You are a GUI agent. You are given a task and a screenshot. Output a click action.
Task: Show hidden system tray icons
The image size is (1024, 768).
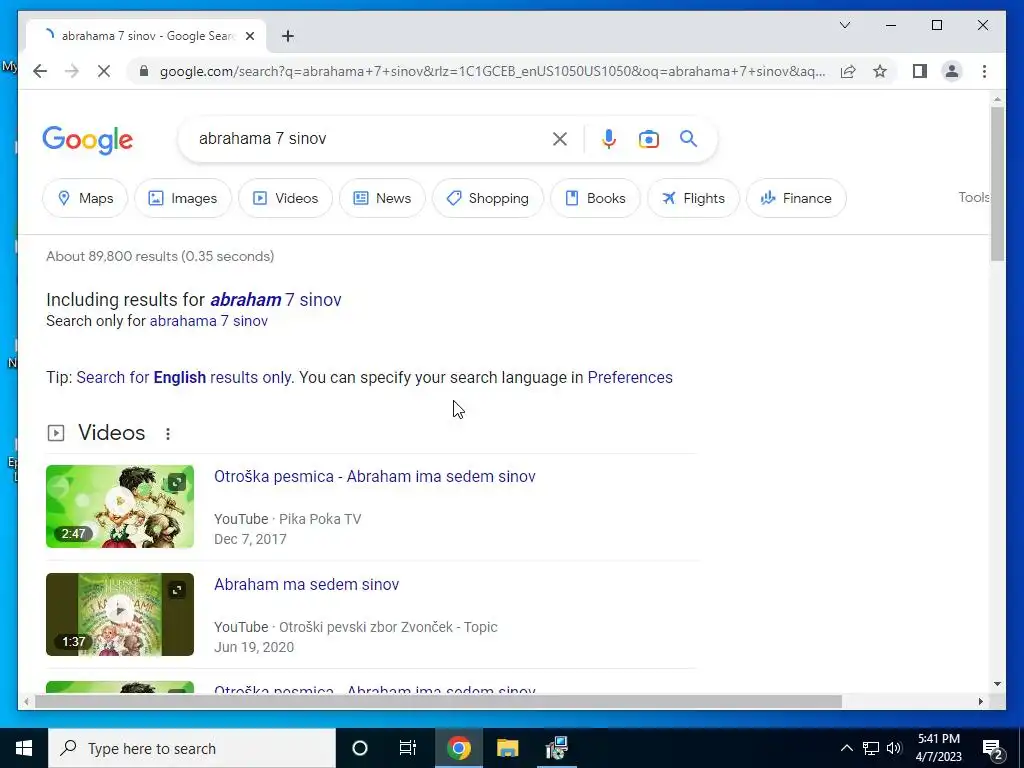[846, 748]
